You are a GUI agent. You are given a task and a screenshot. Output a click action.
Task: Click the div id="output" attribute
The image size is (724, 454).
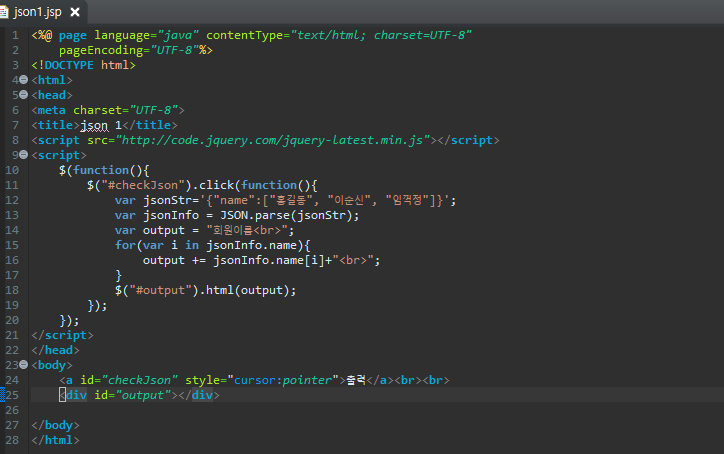(133, 395)
